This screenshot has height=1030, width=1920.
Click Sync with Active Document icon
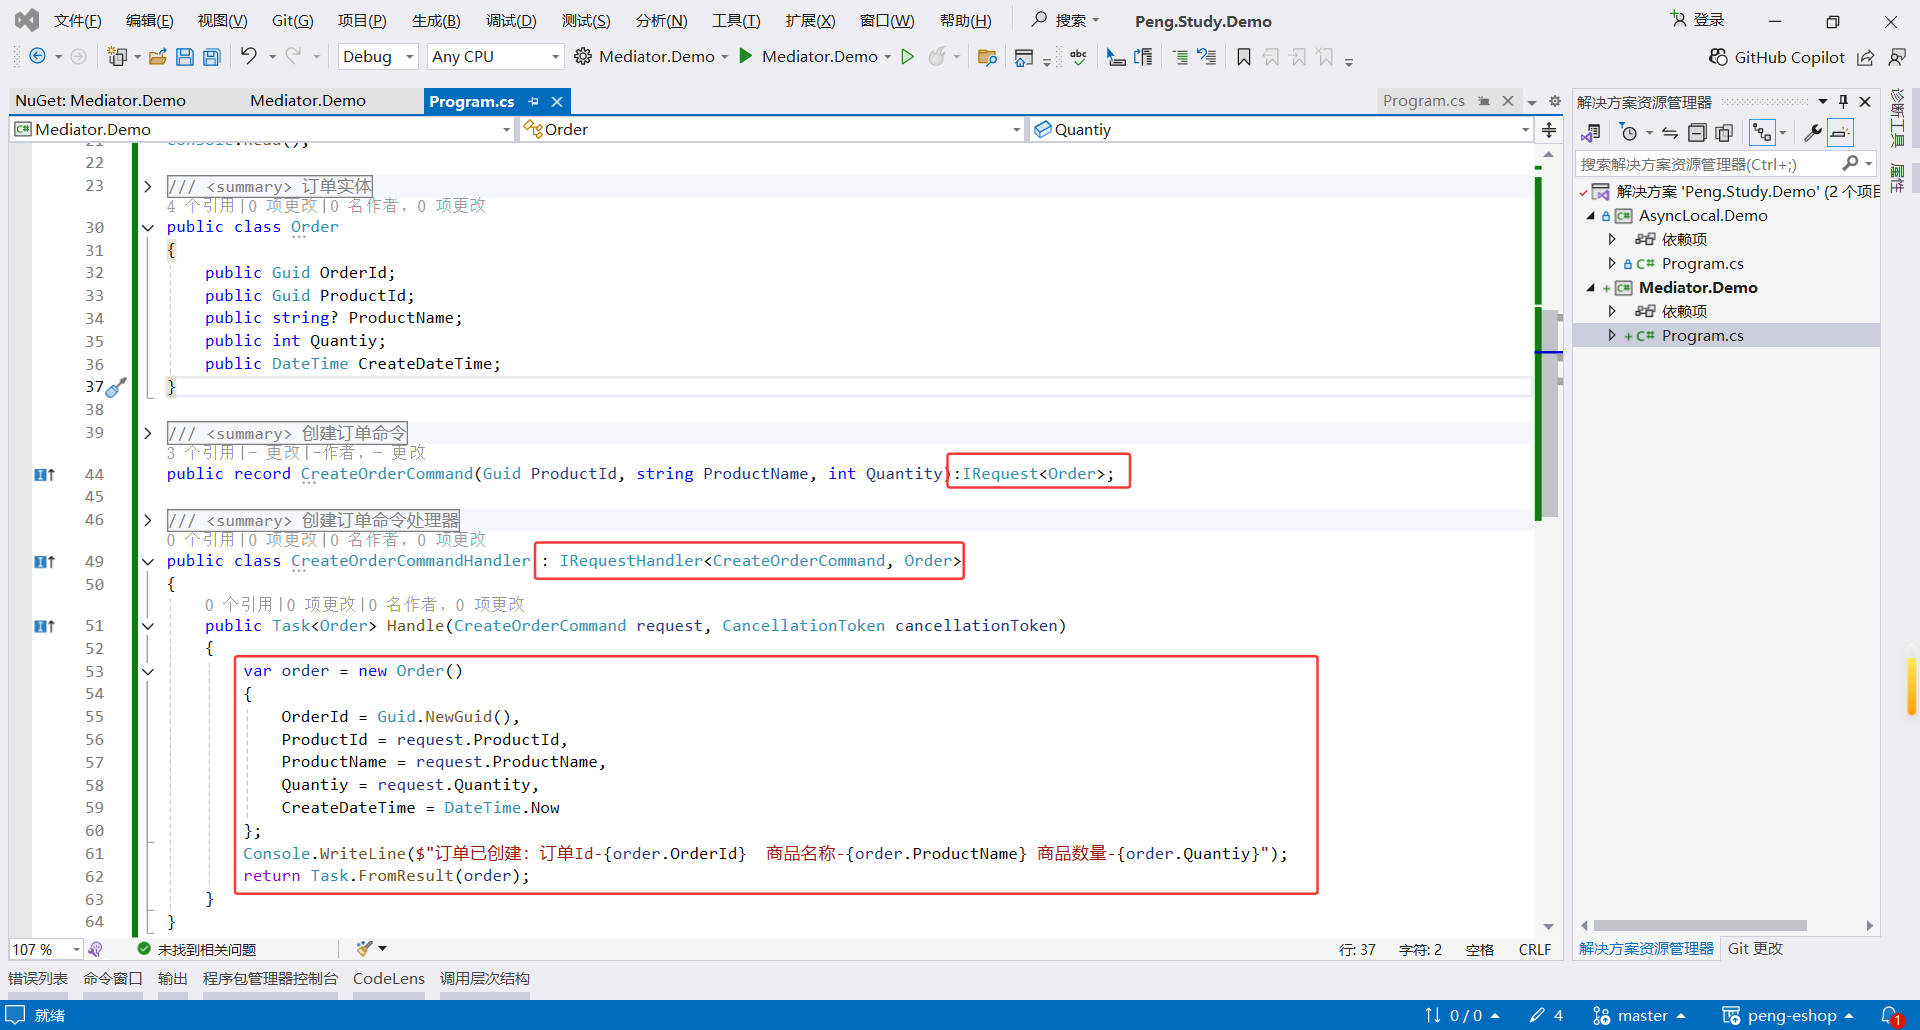1669,132
